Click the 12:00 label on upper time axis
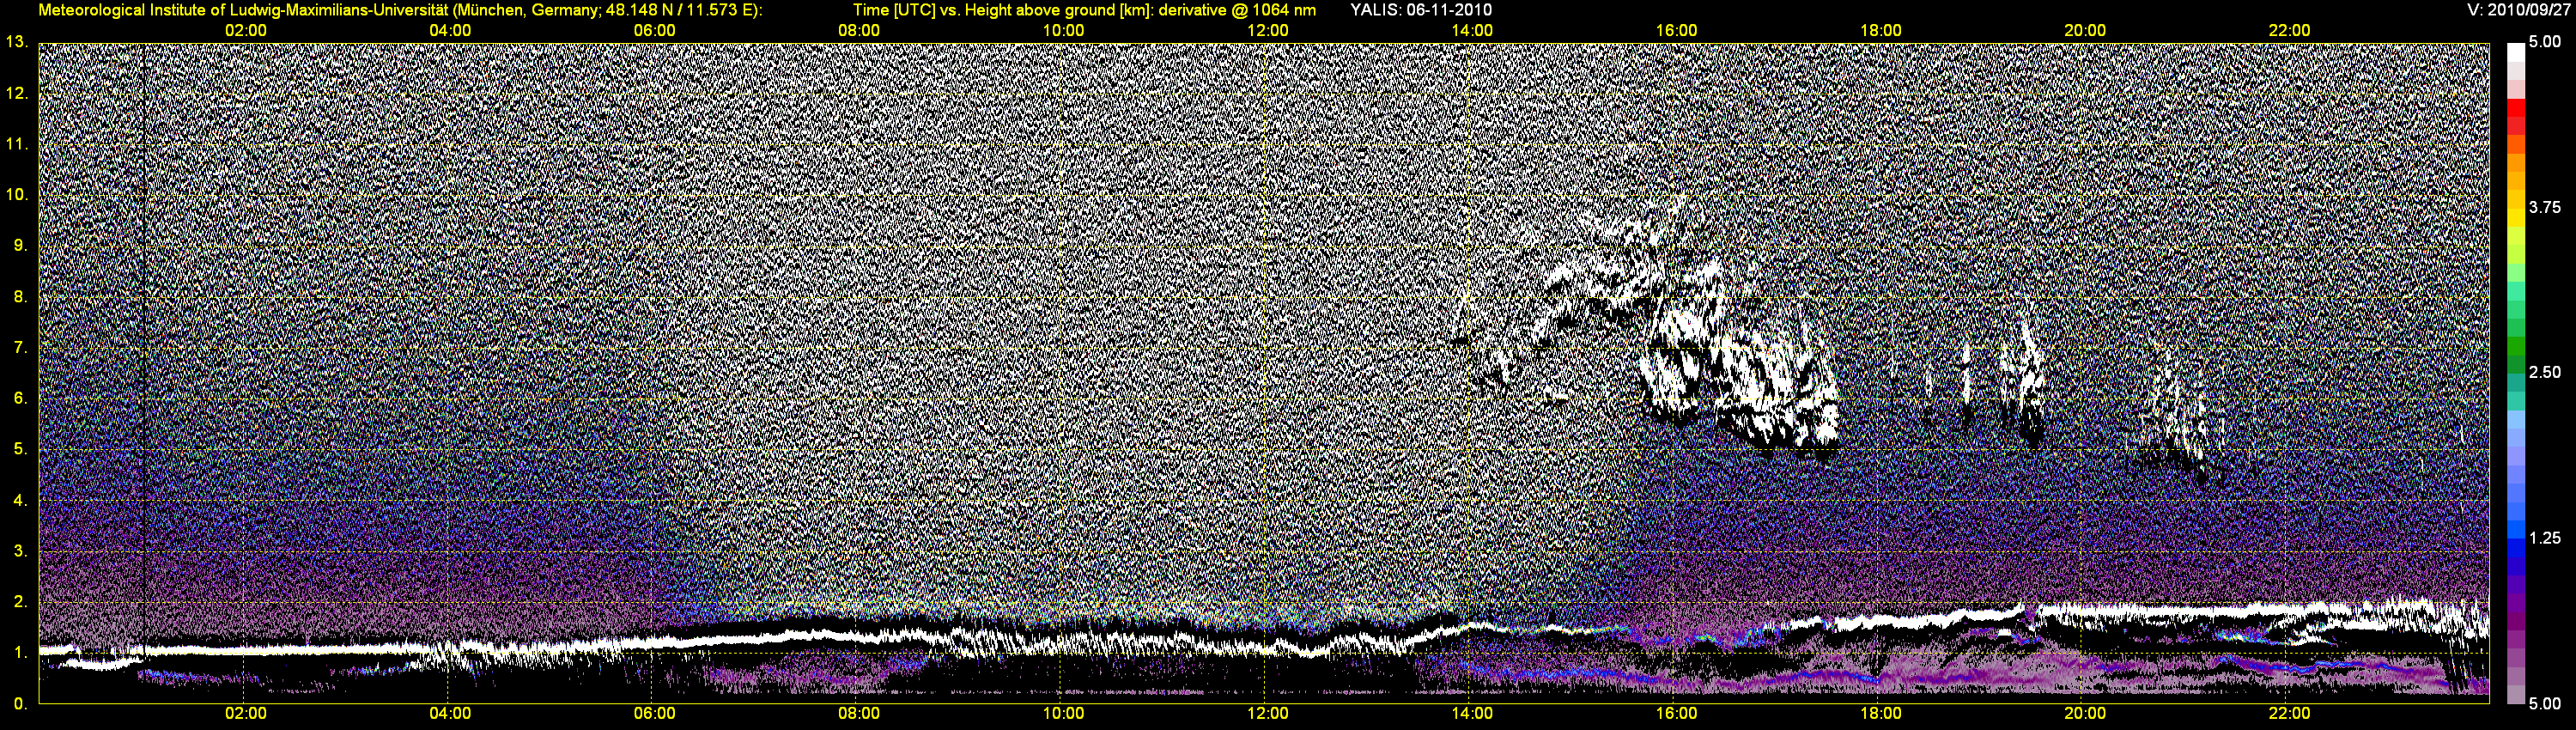 point(1268,31)
